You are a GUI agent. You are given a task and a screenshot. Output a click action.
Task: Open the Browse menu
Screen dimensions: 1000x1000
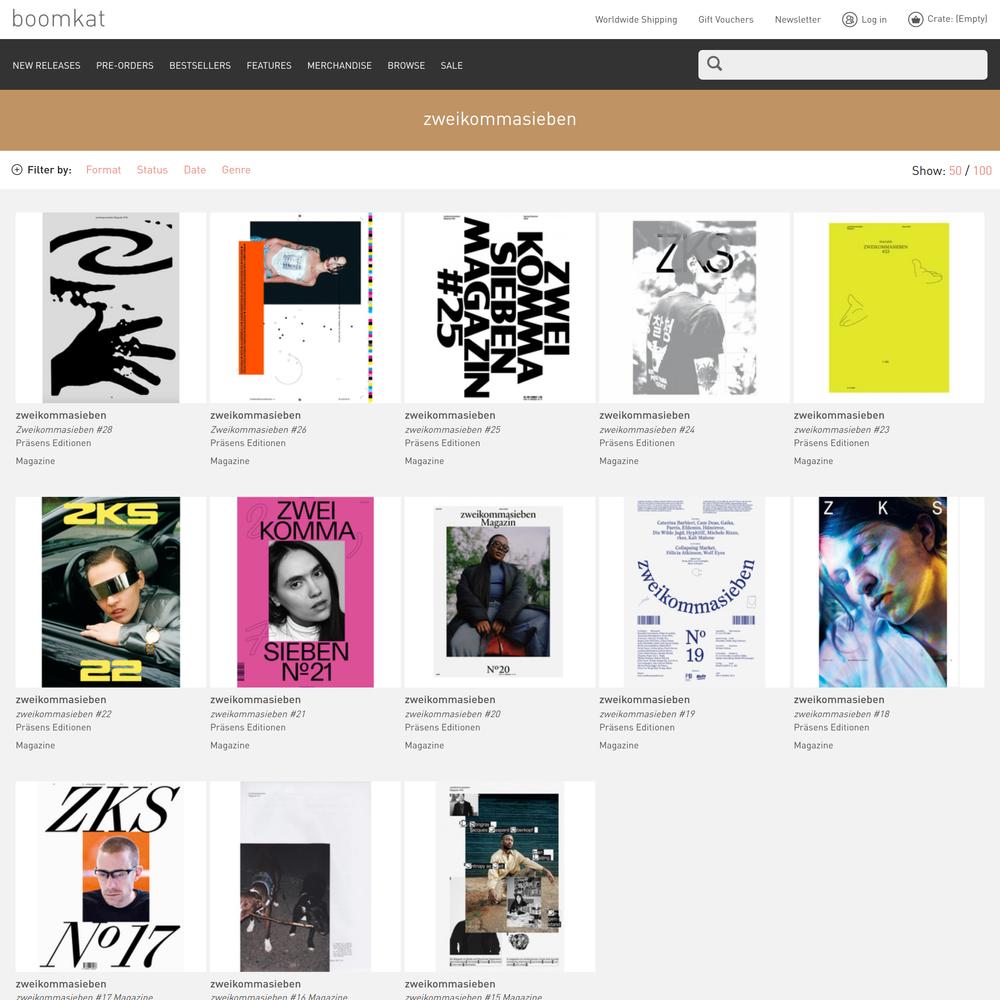[406, 66]
